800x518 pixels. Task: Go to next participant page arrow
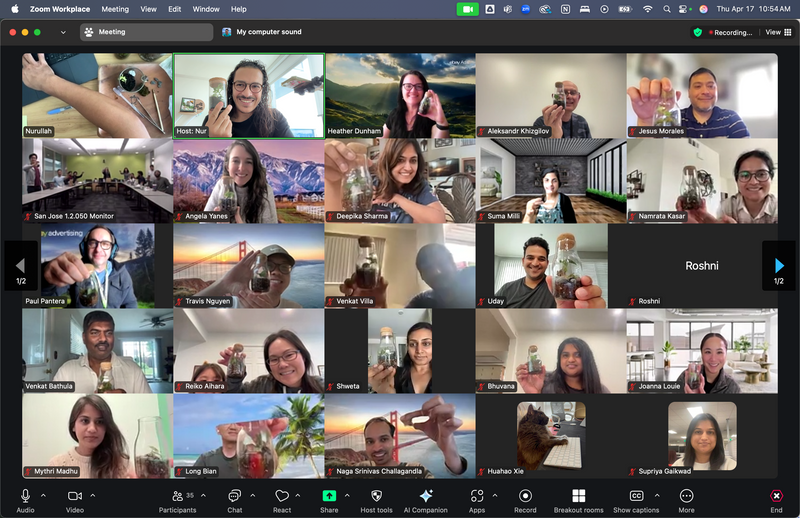coord(779,265)
